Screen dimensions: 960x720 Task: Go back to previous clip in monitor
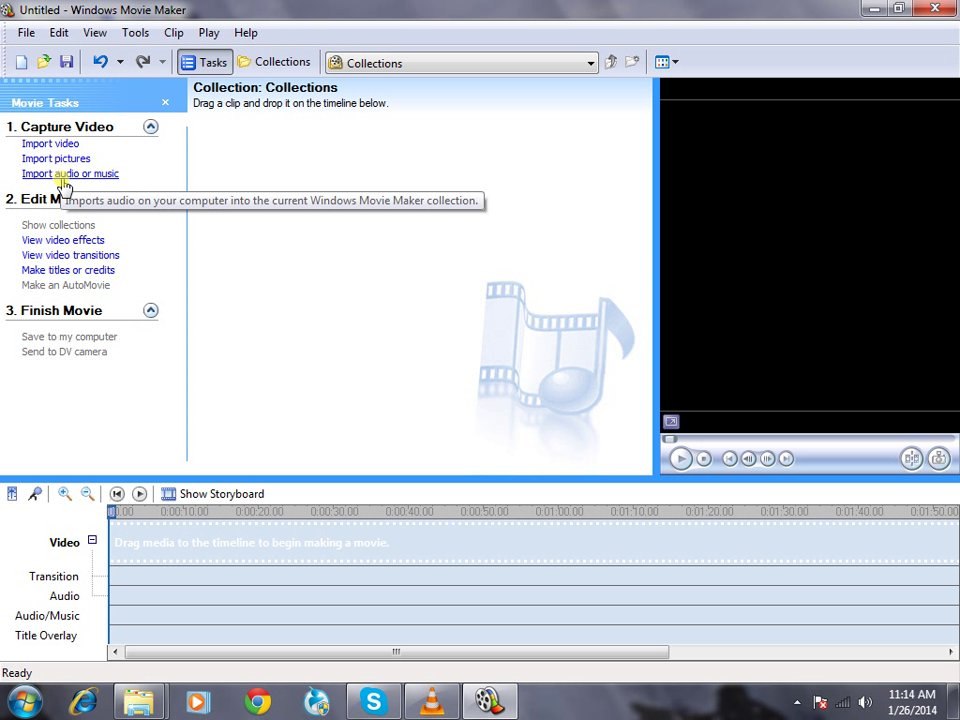point(729,459)
